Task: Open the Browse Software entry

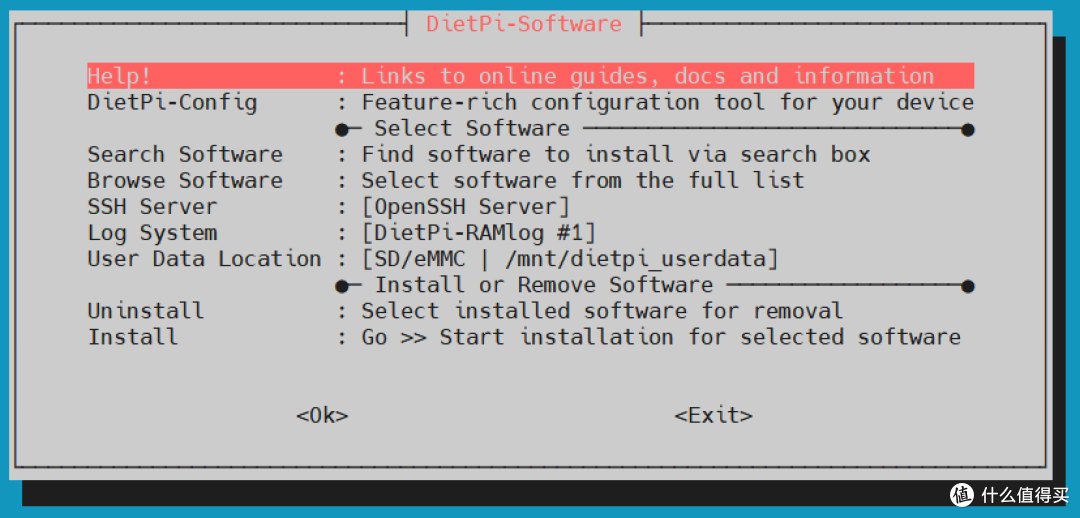Action: click(x=185, y=180)
